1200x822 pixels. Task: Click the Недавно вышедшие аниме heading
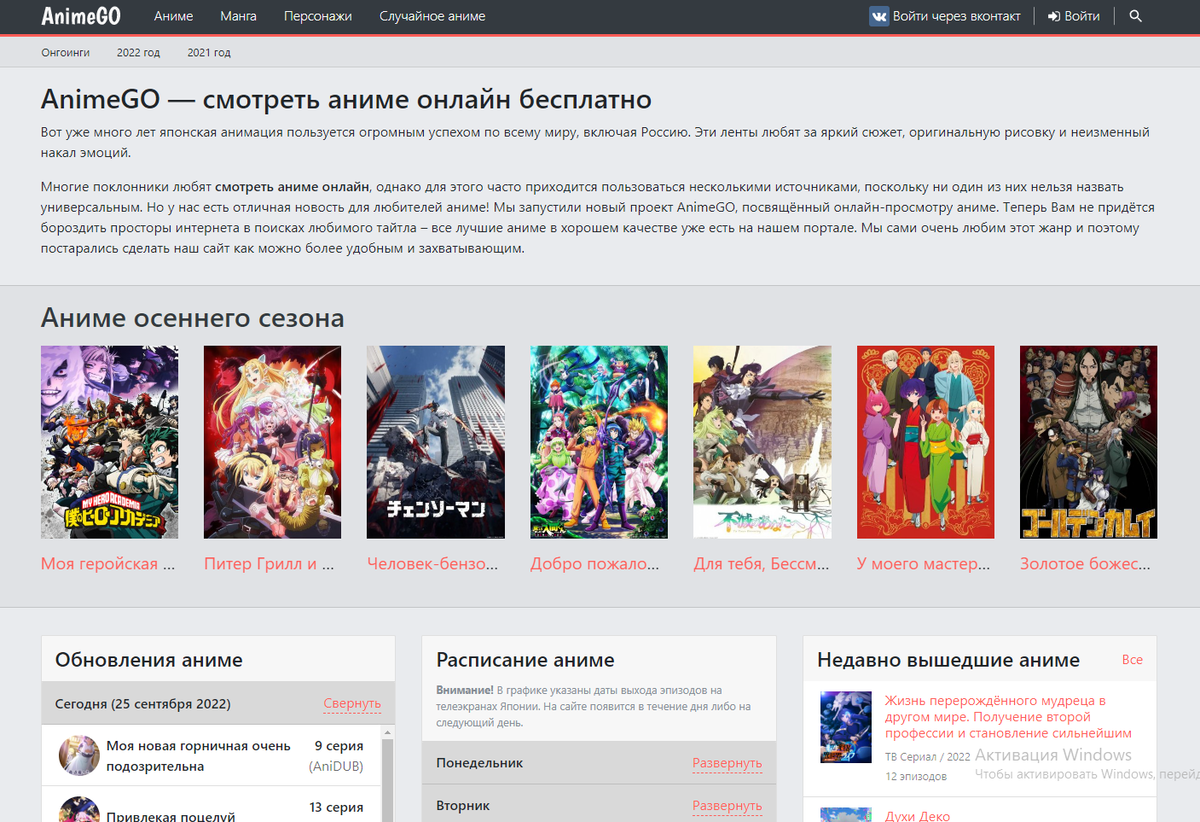948,660
